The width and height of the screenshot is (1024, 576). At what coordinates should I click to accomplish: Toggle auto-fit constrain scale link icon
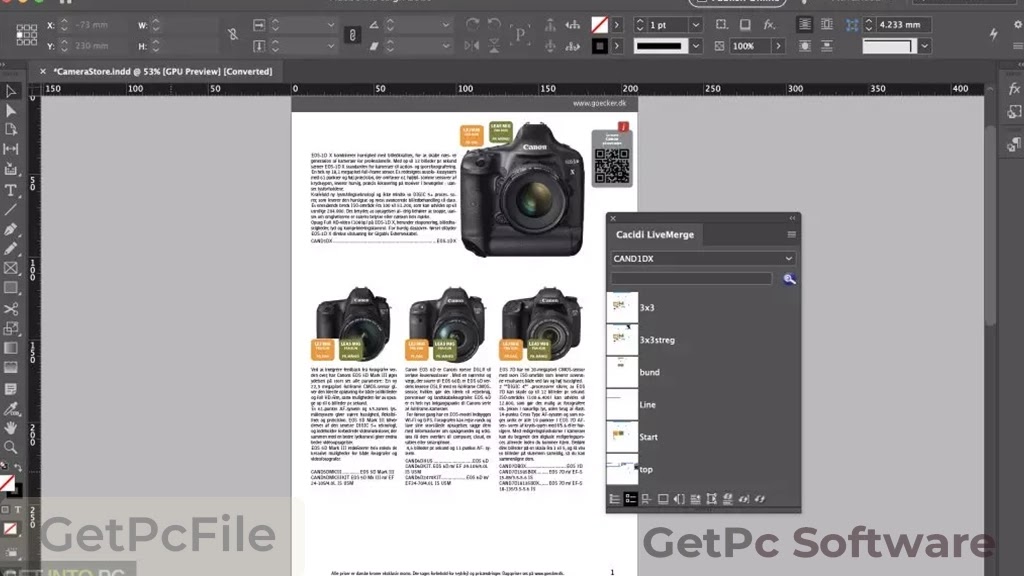coord(352,35)
